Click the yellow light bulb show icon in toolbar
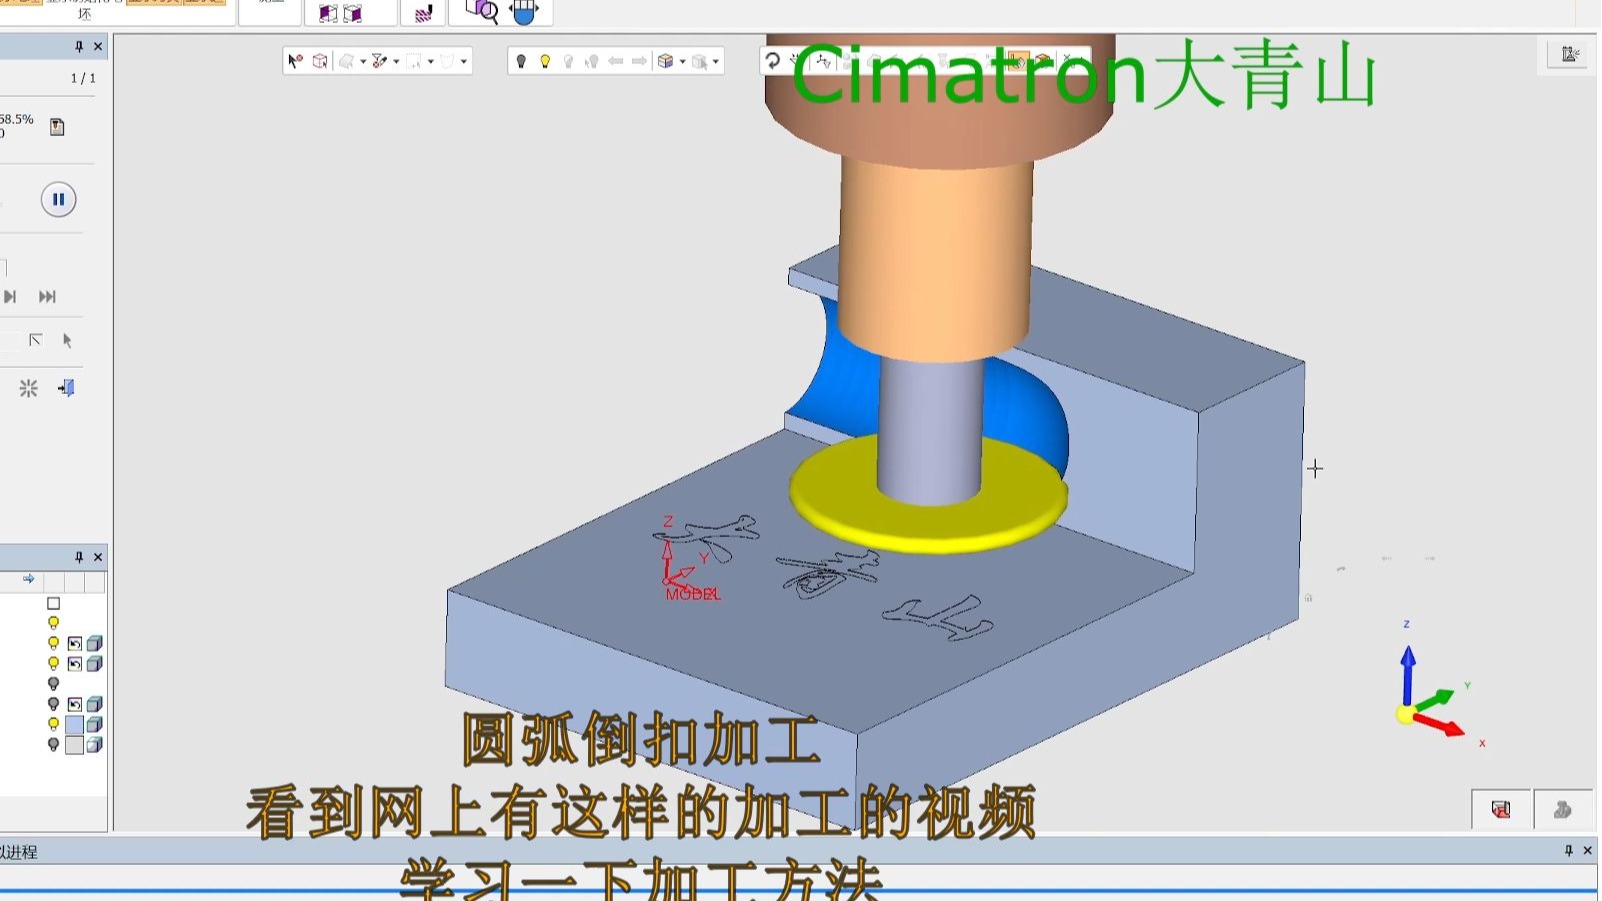 tap(545, 61)
